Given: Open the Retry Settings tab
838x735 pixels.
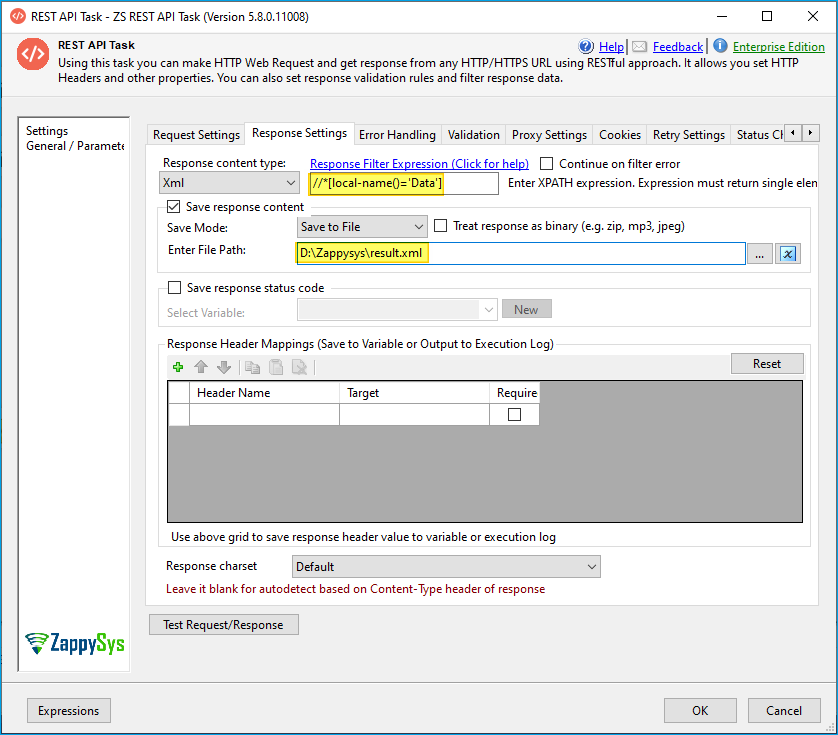Looking at the screenshot, I should click(x=688, y=134).
